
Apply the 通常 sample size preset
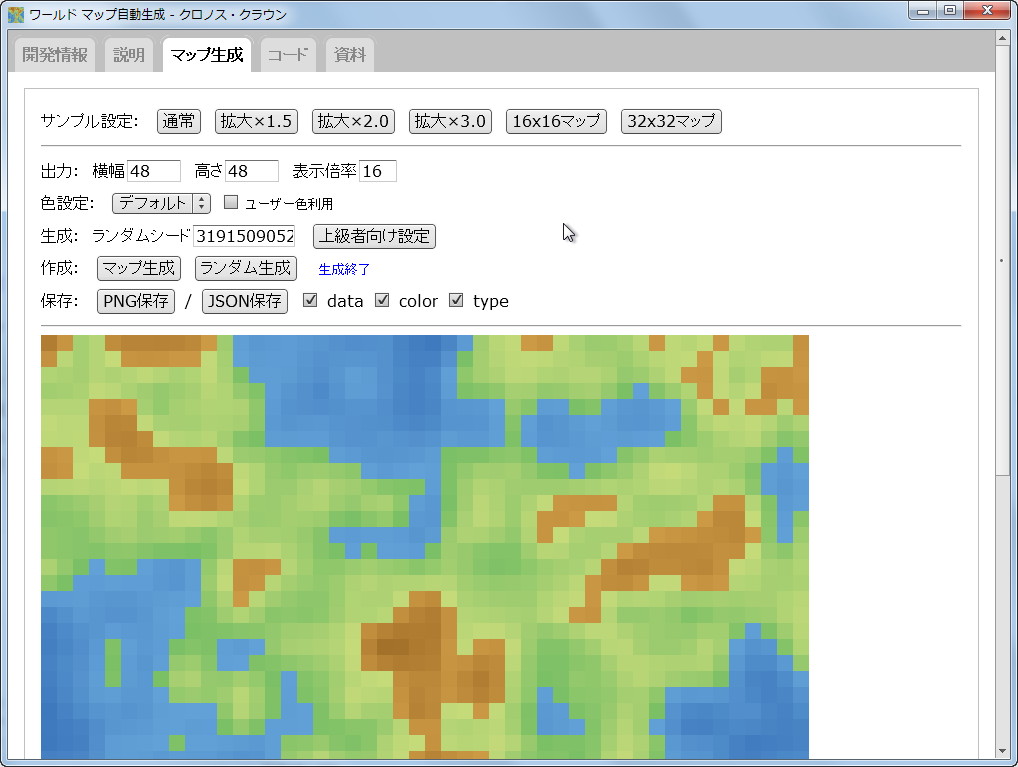178,121
